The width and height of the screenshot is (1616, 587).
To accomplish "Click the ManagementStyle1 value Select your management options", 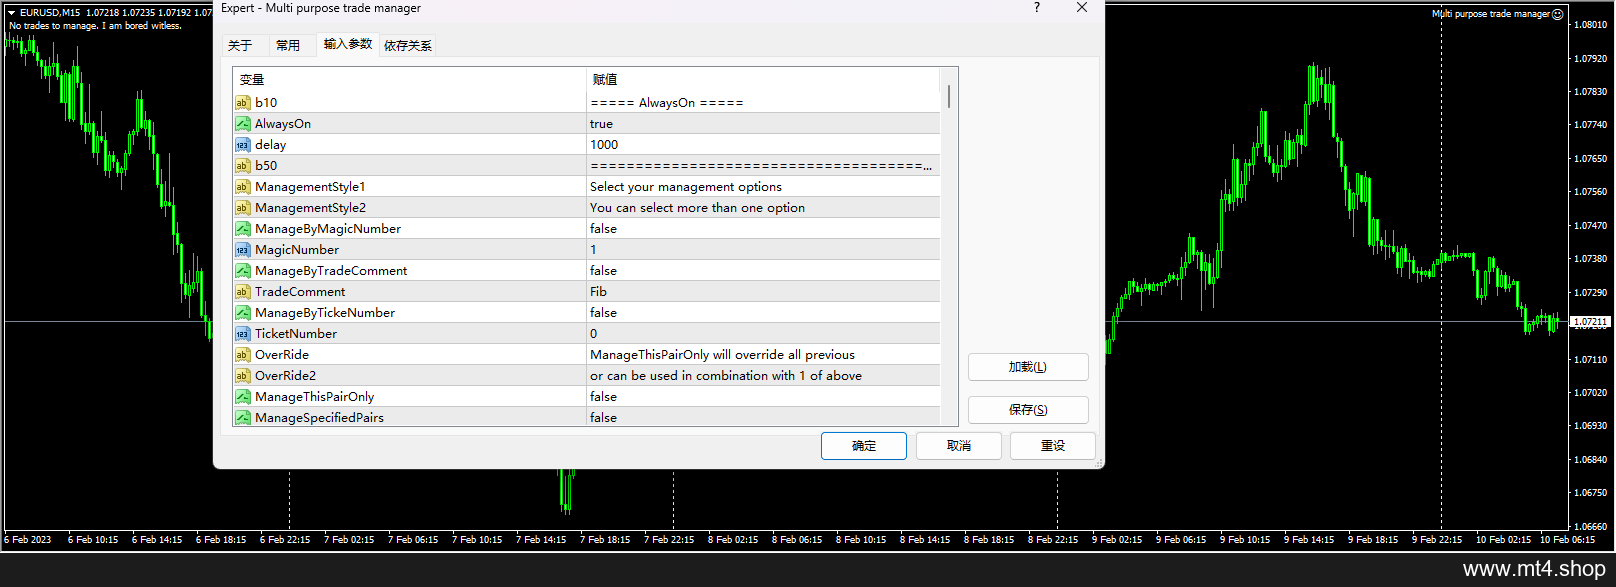I will 686,187.
